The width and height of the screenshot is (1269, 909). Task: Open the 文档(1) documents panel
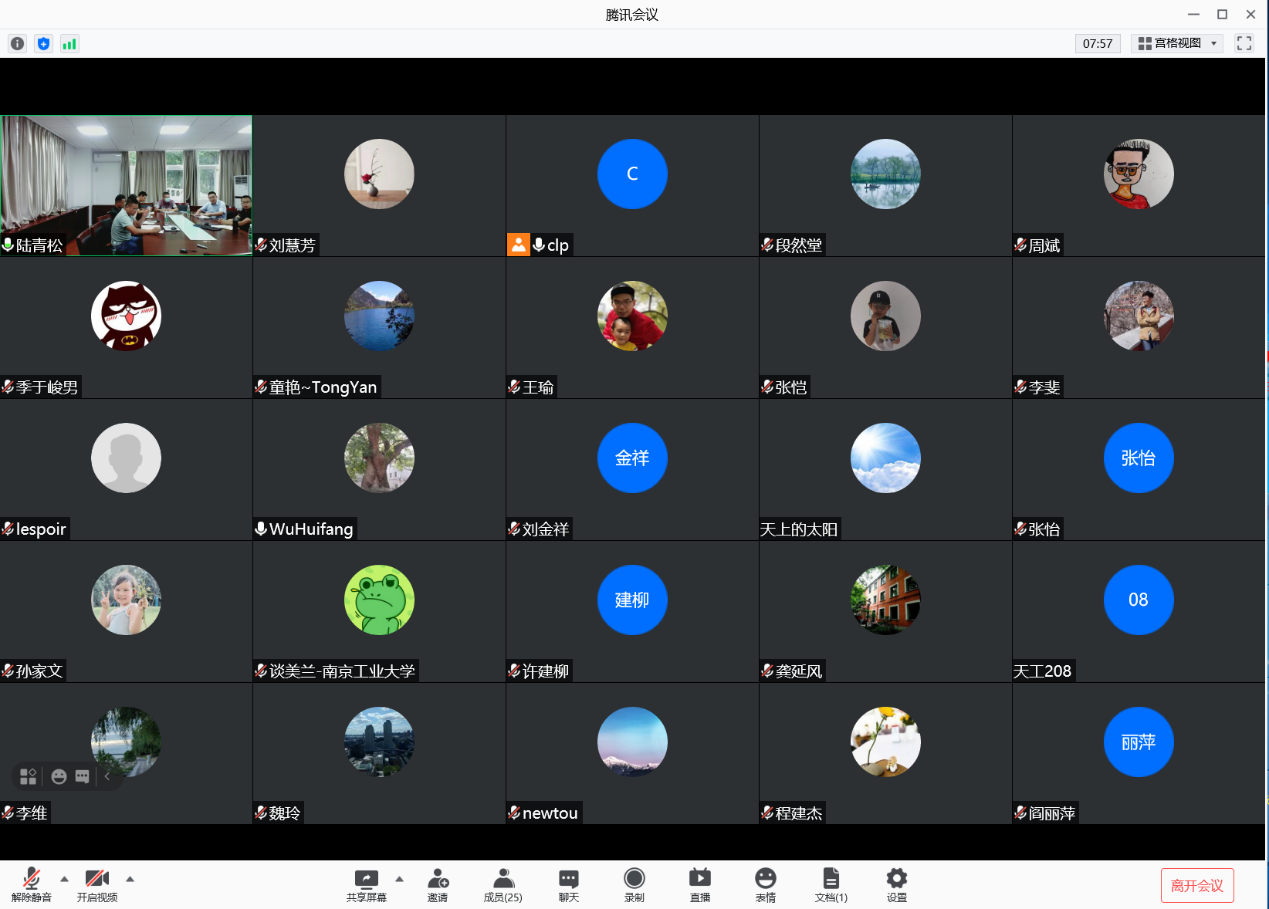pyautogui.click(x=831, y=884)
